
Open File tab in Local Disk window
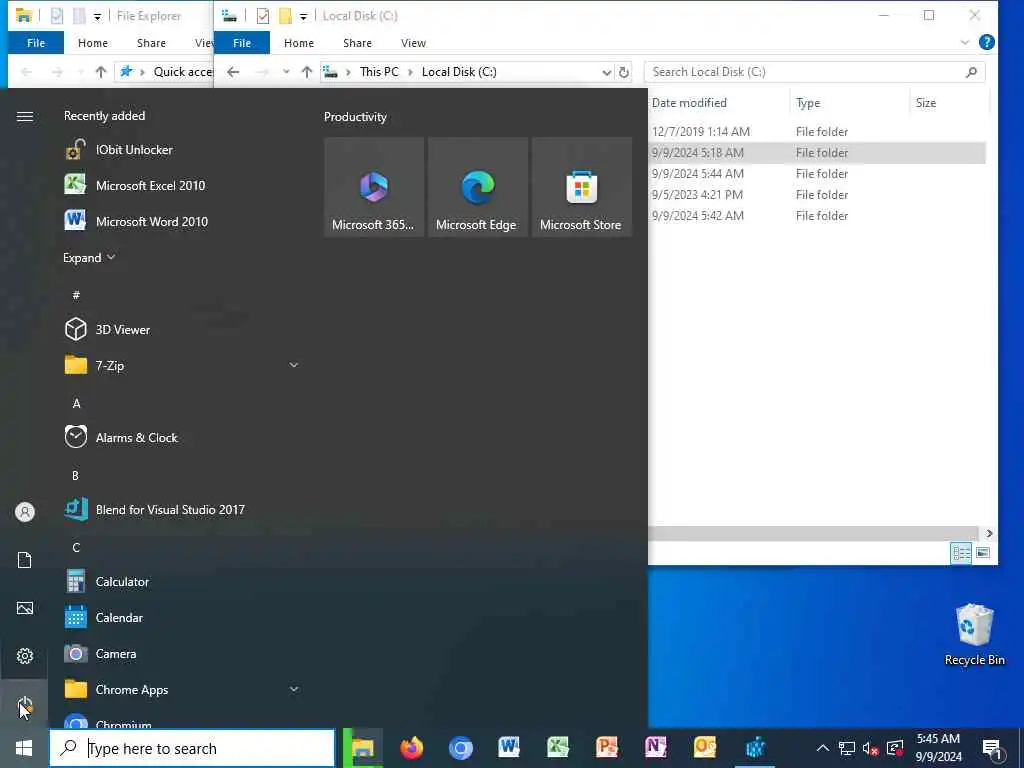tap(242, 43)
